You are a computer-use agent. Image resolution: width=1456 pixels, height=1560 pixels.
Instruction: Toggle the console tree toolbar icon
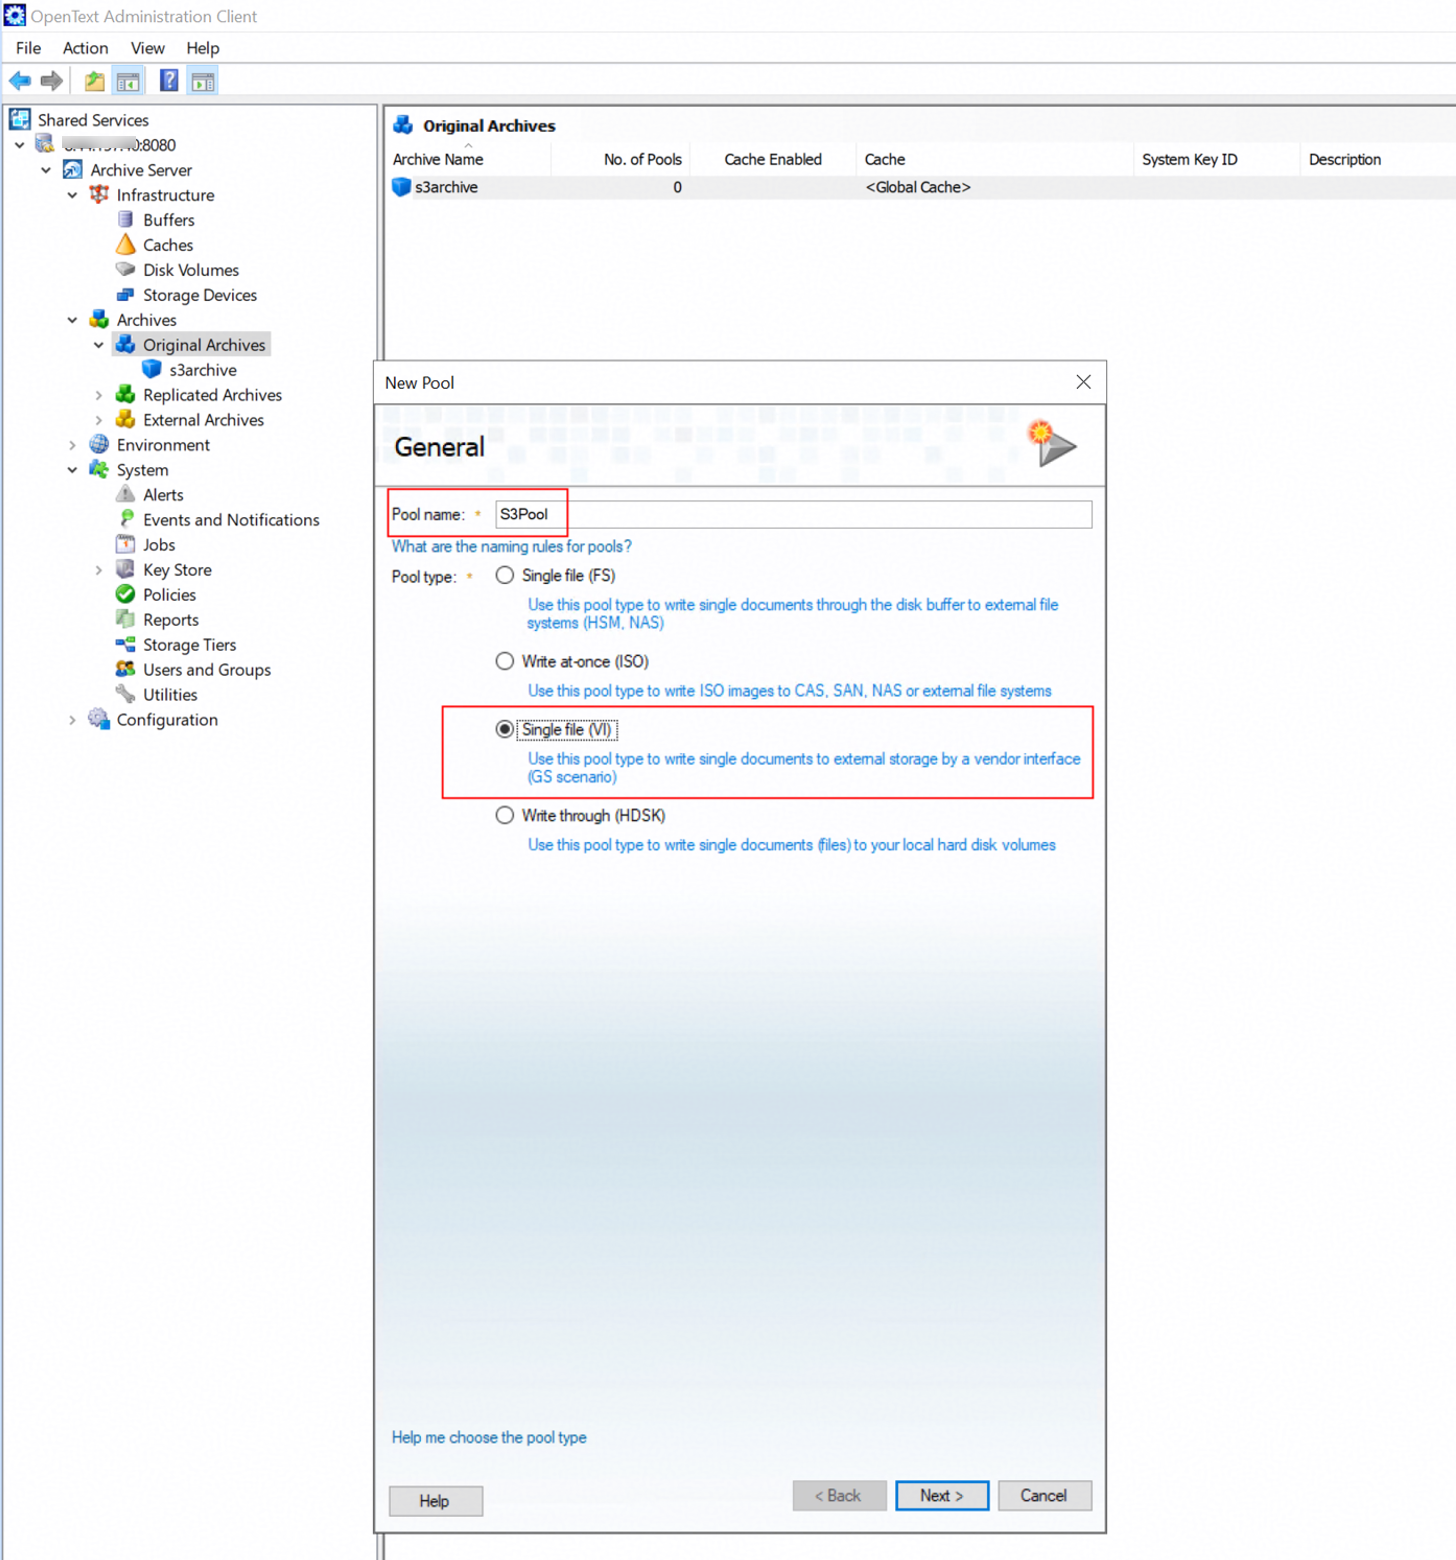(128, 81)
